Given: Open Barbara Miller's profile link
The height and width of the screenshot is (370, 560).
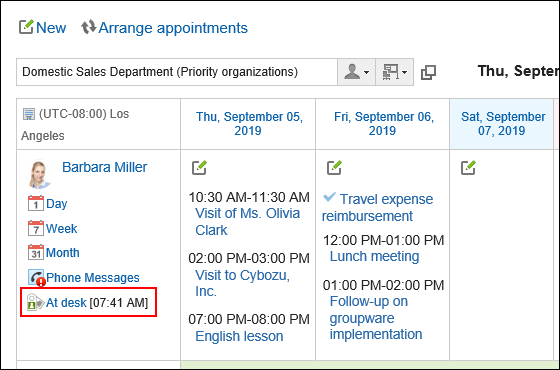Looking at the screenshot, I should tap(104, 167).
